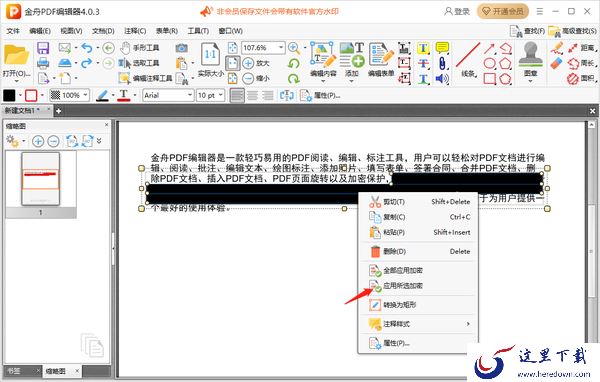The width and height of the screenshot is (600, 382).
Task: Toggle center text alignment
Action: [x=252, y=95]
